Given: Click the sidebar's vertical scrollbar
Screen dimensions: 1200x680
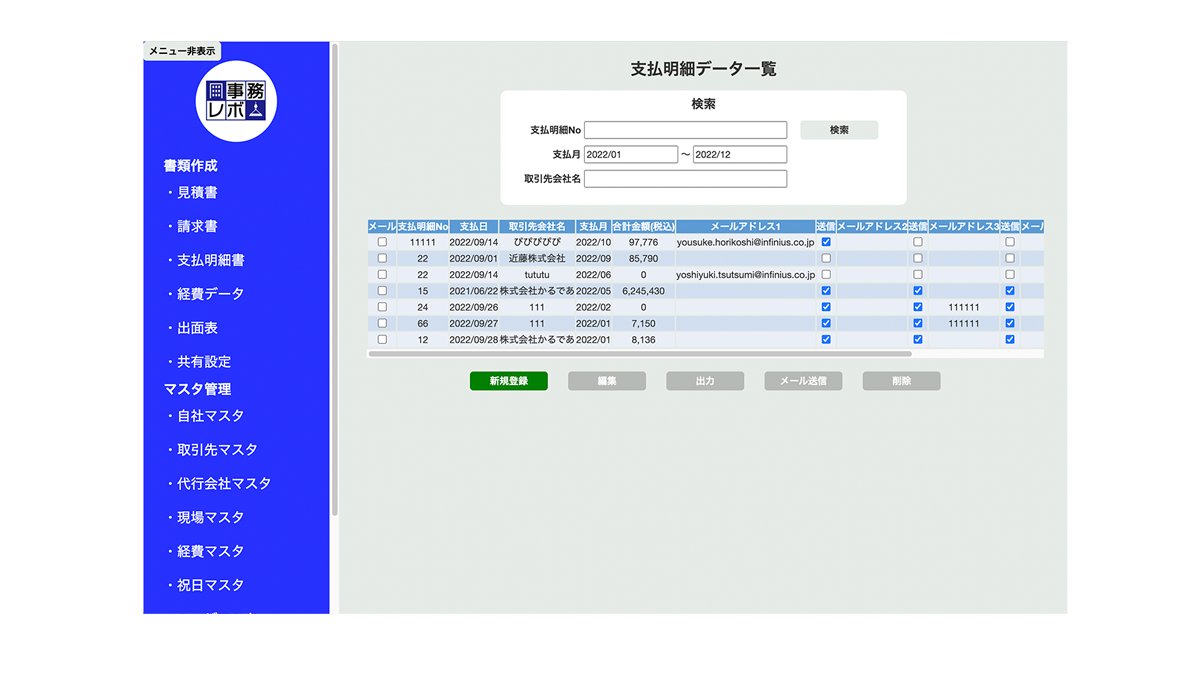Looking at the screenshot, I should [x=335, y=278].
